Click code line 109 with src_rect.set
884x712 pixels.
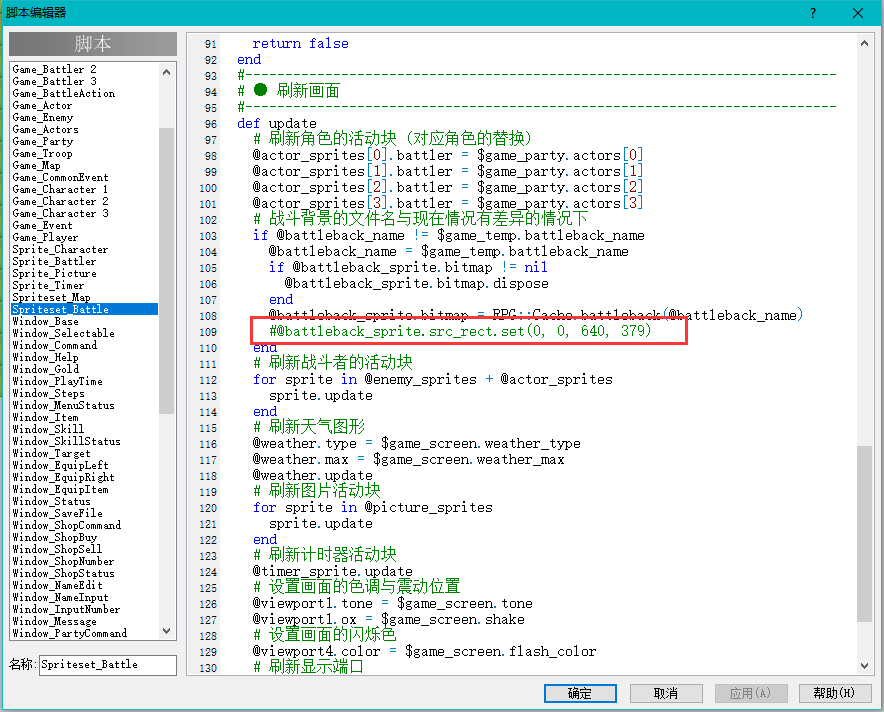460,331
